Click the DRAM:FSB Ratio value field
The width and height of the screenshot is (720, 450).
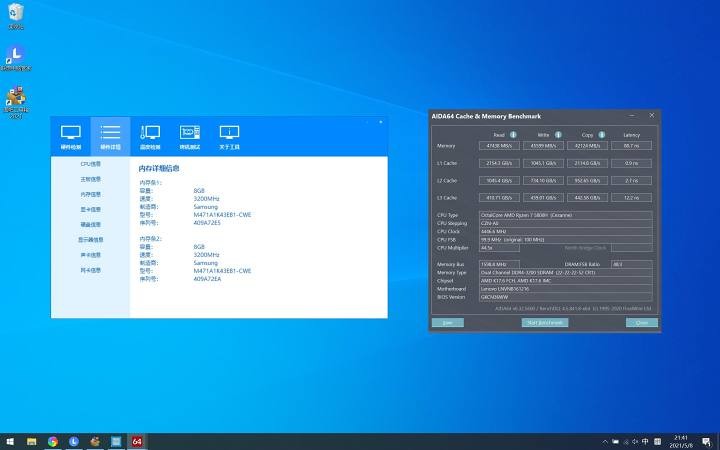tap(631, 264)
